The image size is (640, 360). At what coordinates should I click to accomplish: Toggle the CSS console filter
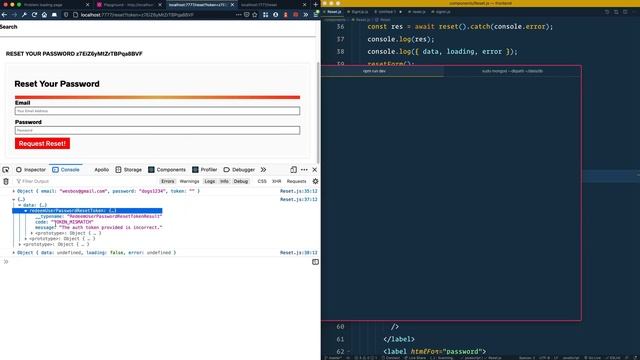[262, 181]
